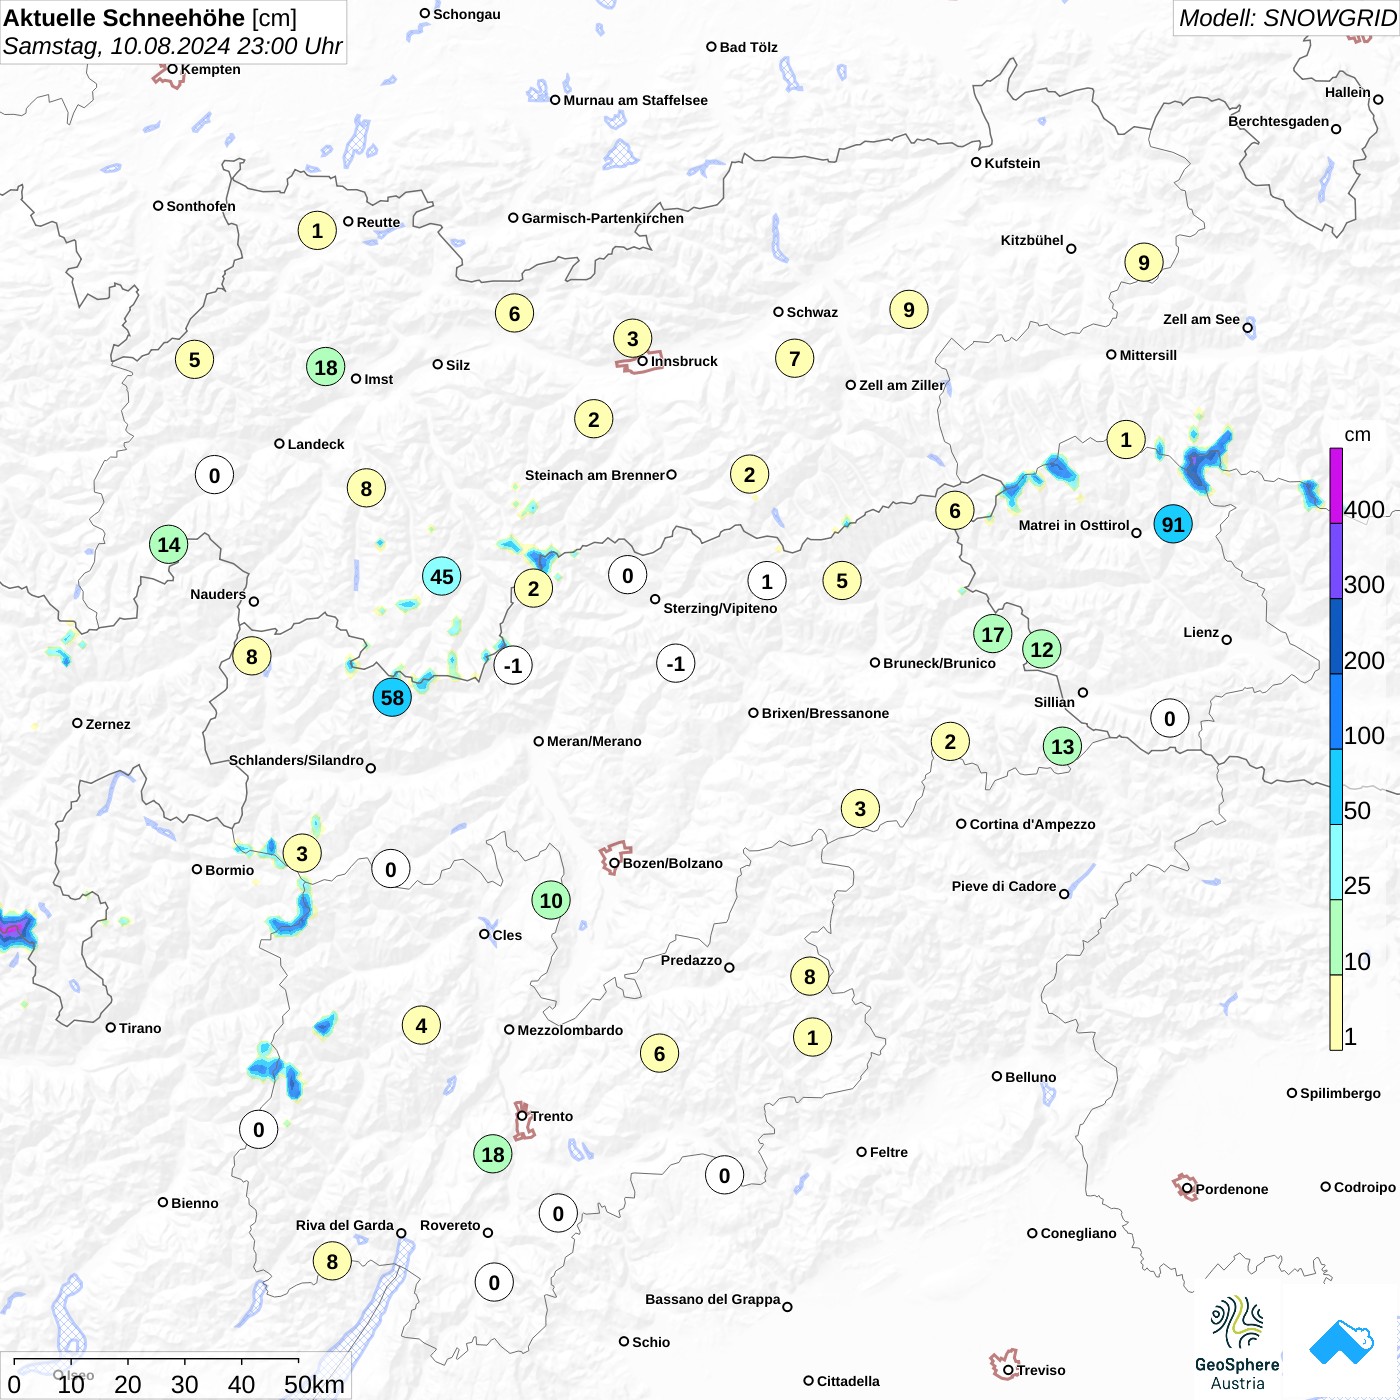The image size is (1400, 1400).
Task: Click the Bassano del Grappa label
Action: [712, 1299]
